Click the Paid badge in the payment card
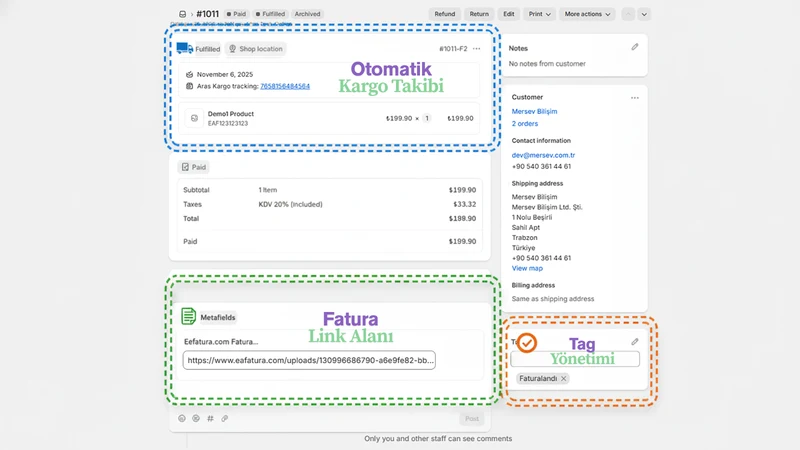Screen dimensions: 800x450 [193, 167]
